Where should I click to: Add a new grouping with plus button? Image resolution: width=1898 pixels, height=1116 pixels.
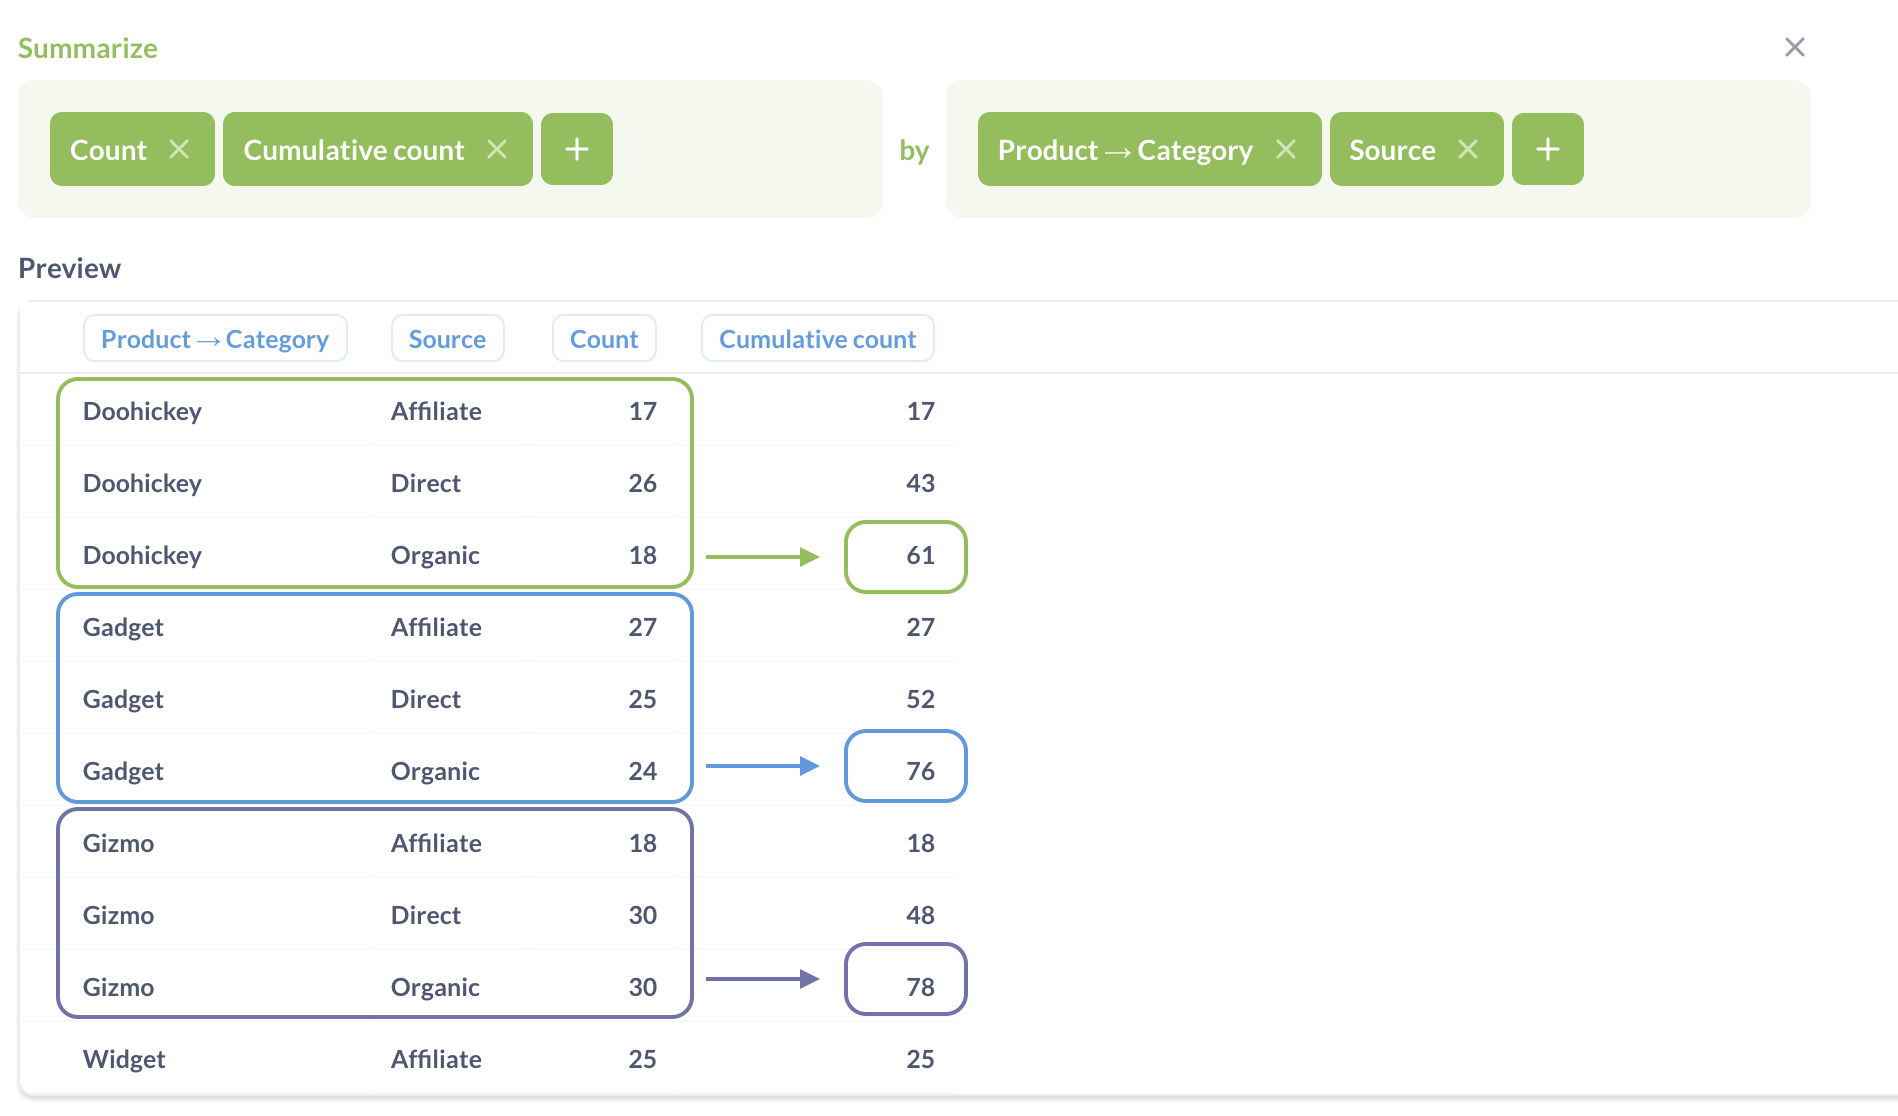[x=1548, y=149]
